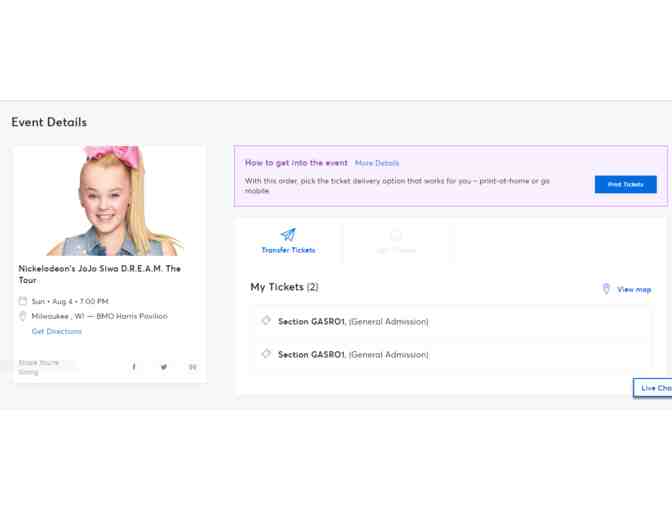Open the Live Chat button

click(654, 388)
